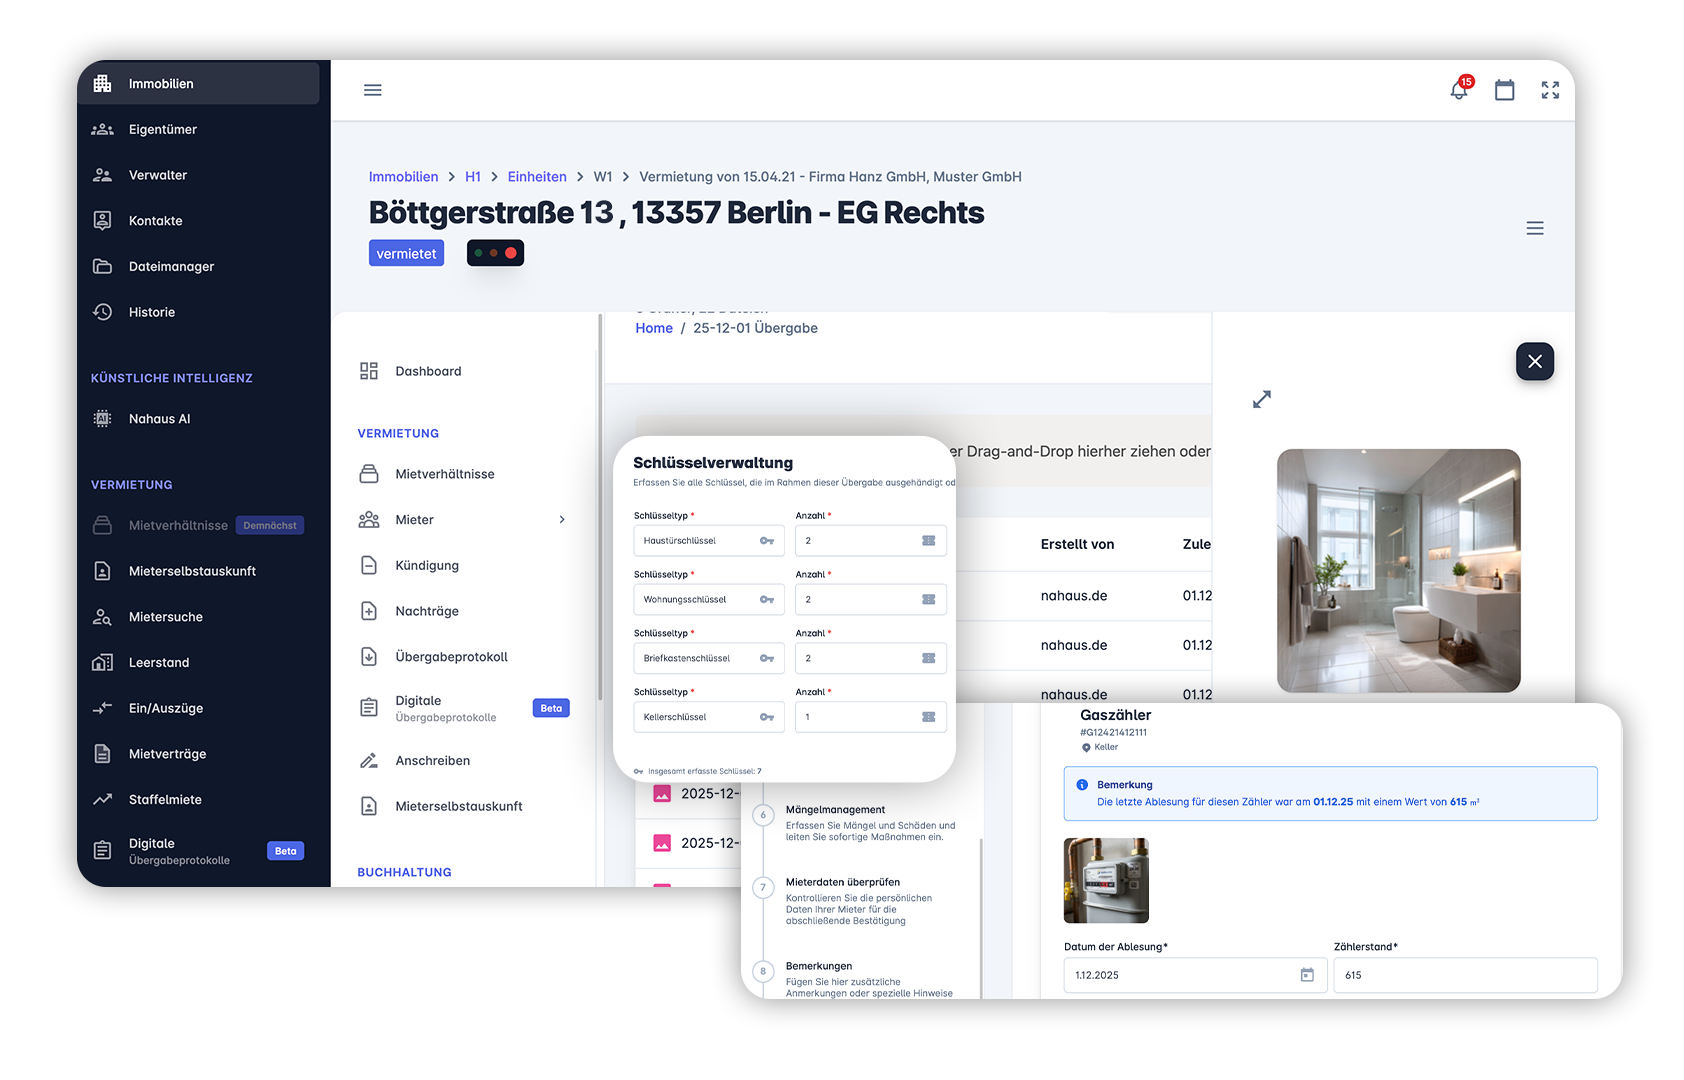Open the Datum der Ablesung date picker
The image size is (1684, 1080).
(x=1306, y=975)
